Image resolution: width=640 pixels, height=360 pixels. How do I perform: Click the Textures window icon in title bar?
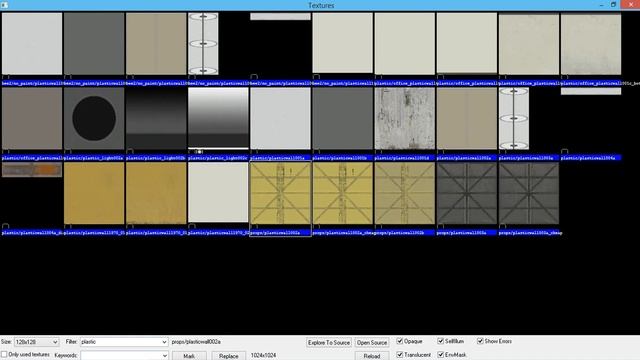pyautogui.click(x=4, y=5)
